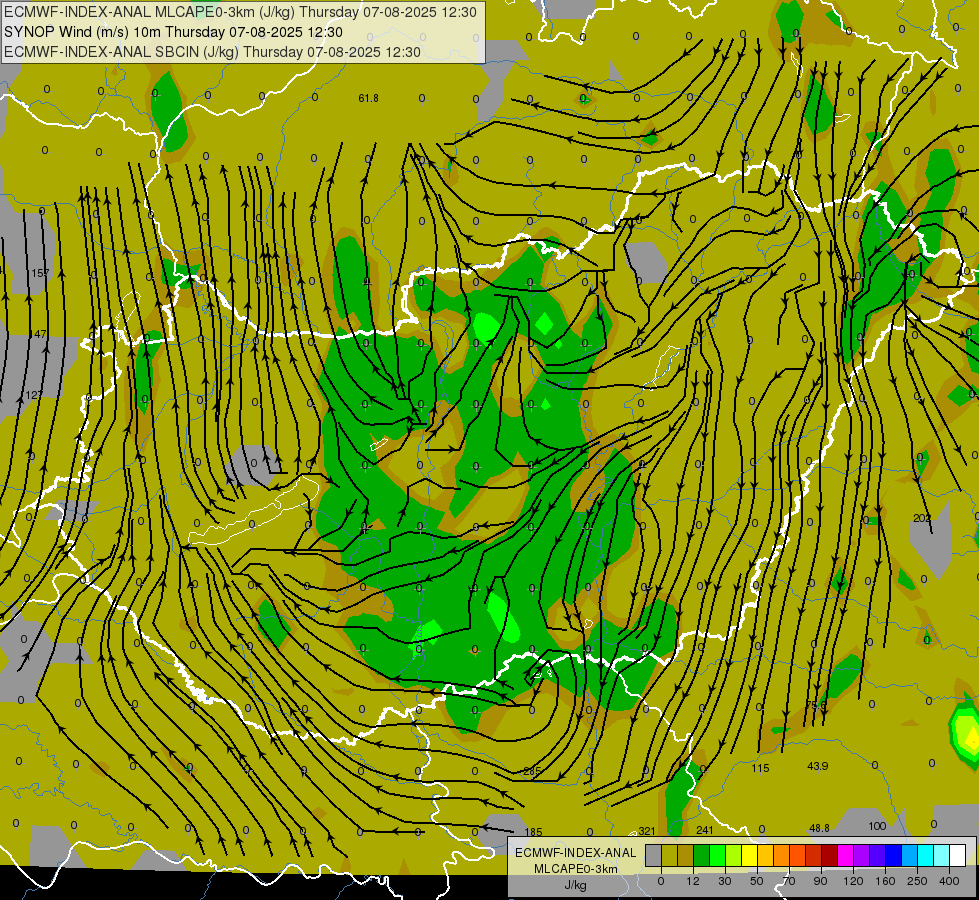
Task: Click the gray swatch in the legend
Action: pyautogui.click(x=654, y=855)
